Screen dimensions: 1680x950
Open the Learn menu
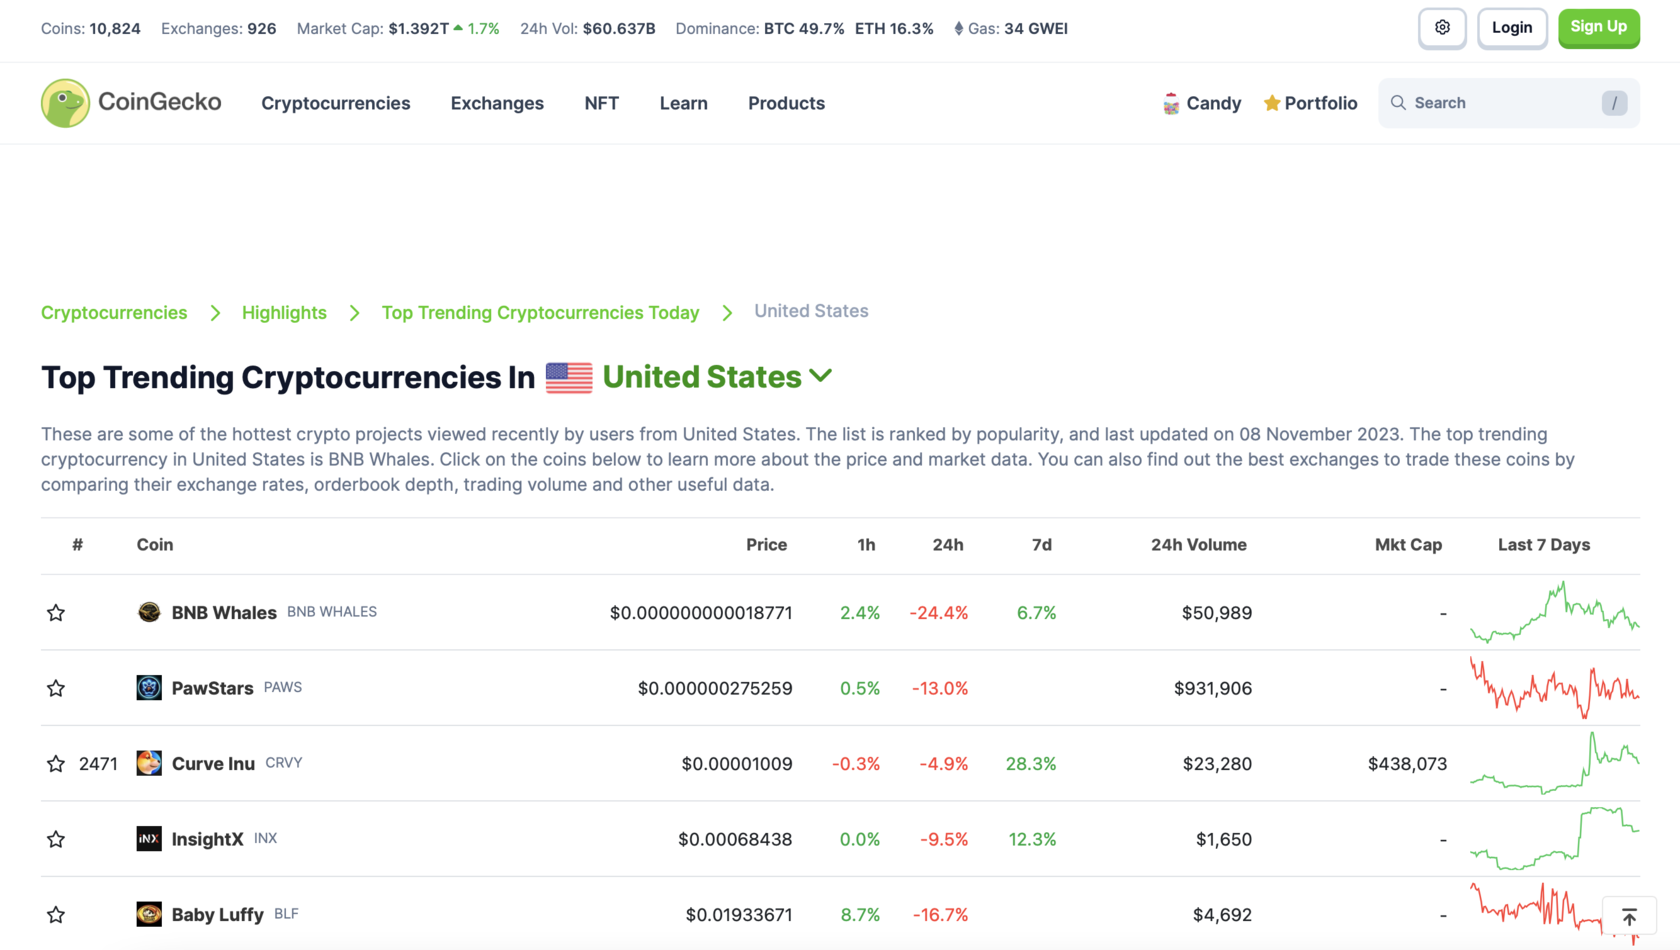683,103
